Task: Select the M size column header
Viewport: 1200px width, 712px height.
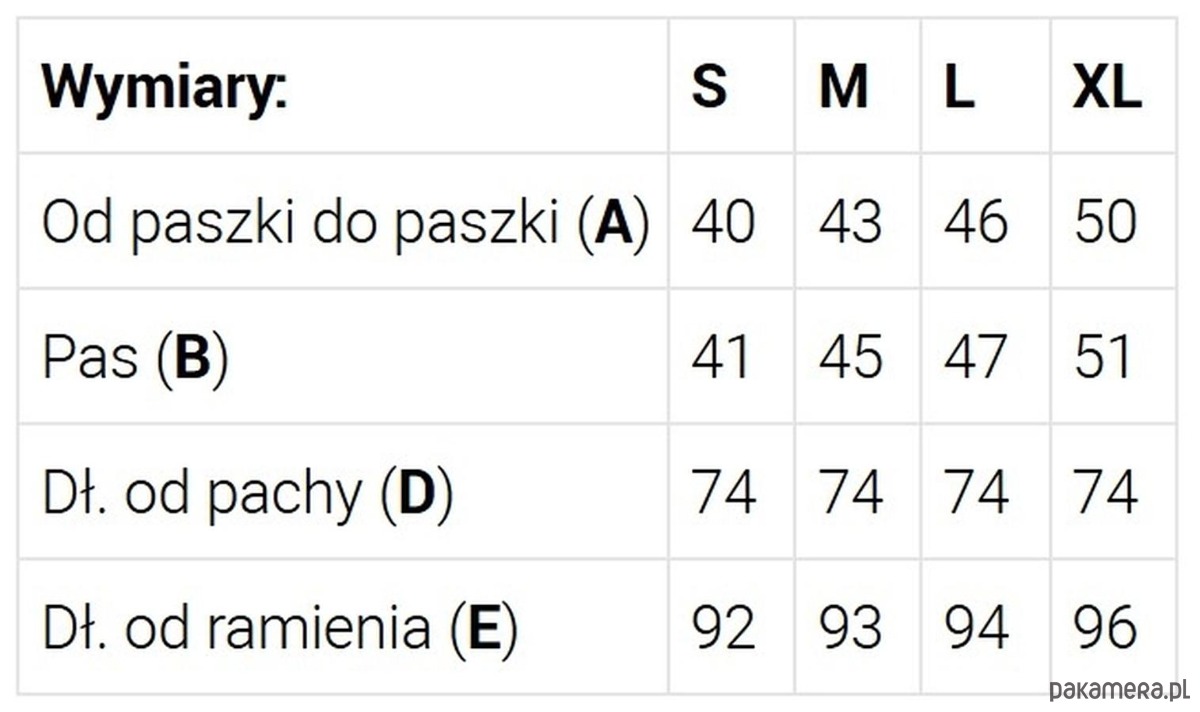Action: click(843, 88)
